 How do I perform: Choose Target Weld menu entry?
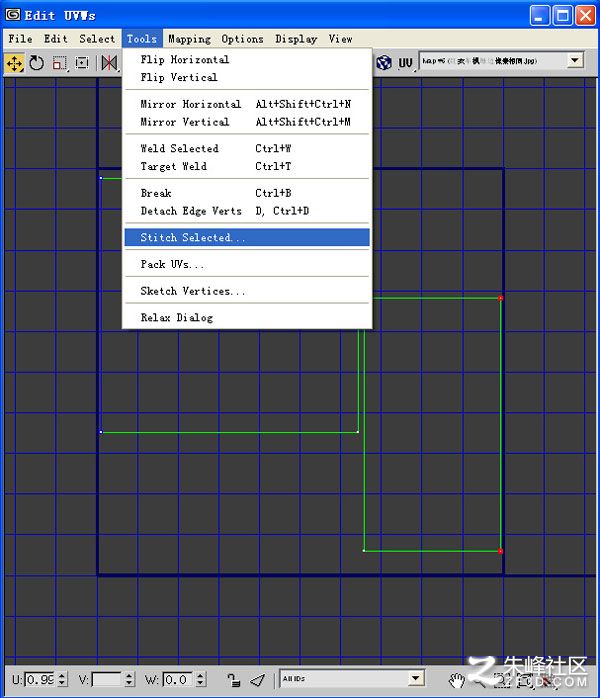247,166
